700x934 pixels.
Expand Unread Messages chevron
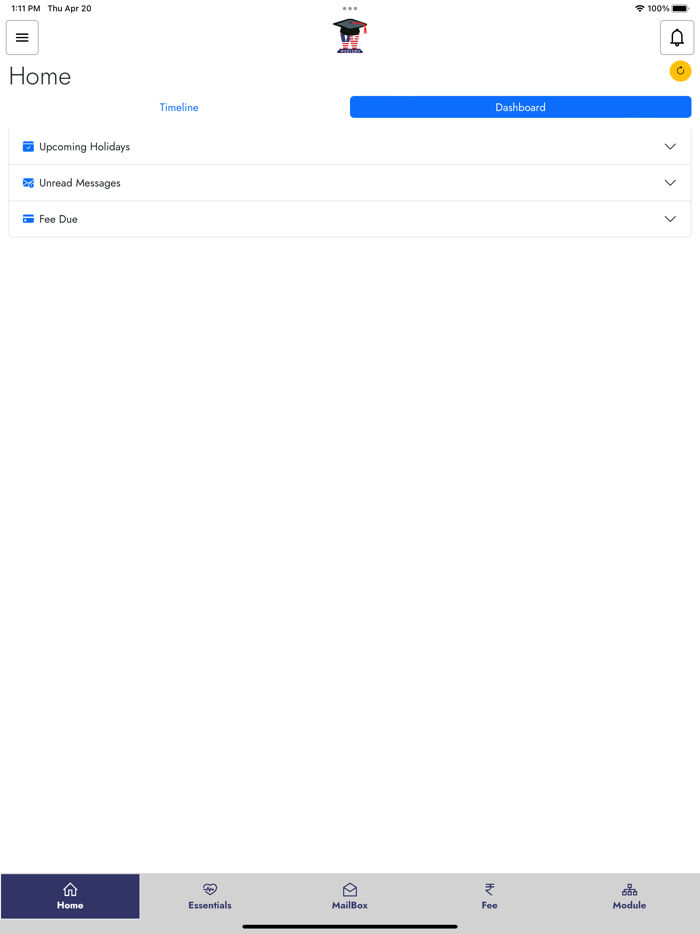click(670, 183)
